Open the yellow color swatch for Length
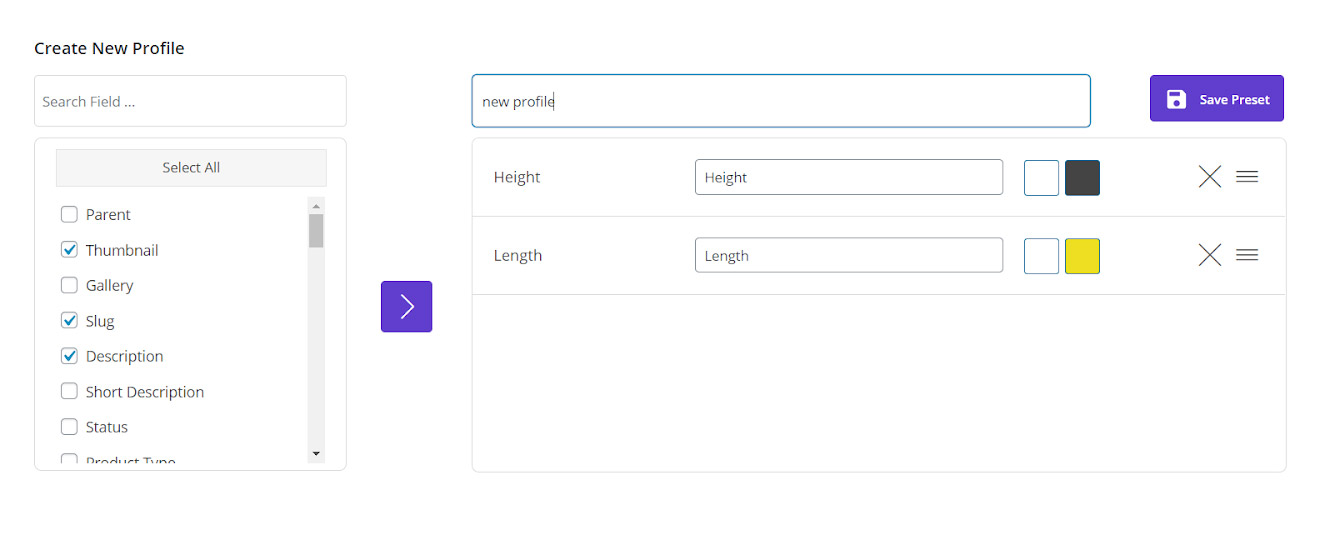 point(1082,256)
